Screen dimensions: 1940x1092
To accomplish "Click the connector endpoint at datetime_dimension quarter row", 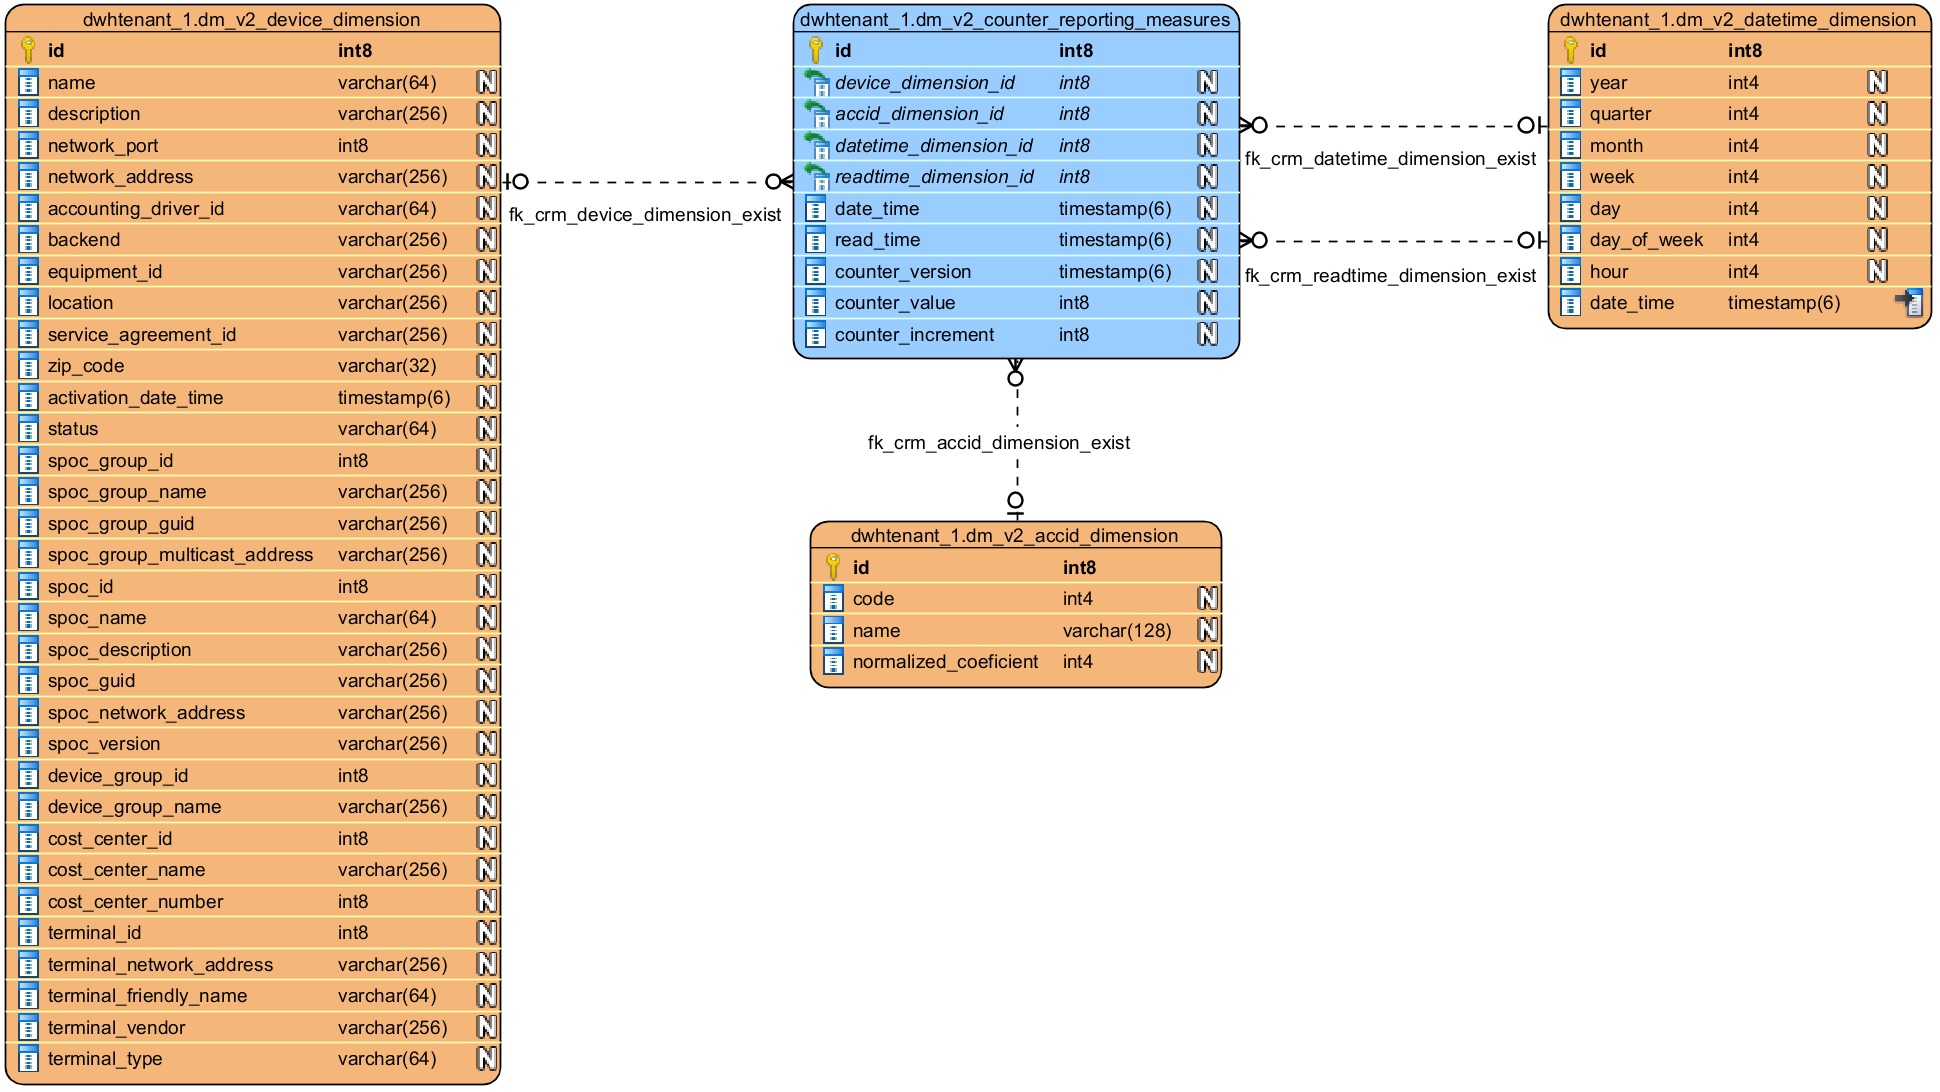I will tap(1527, 126).
